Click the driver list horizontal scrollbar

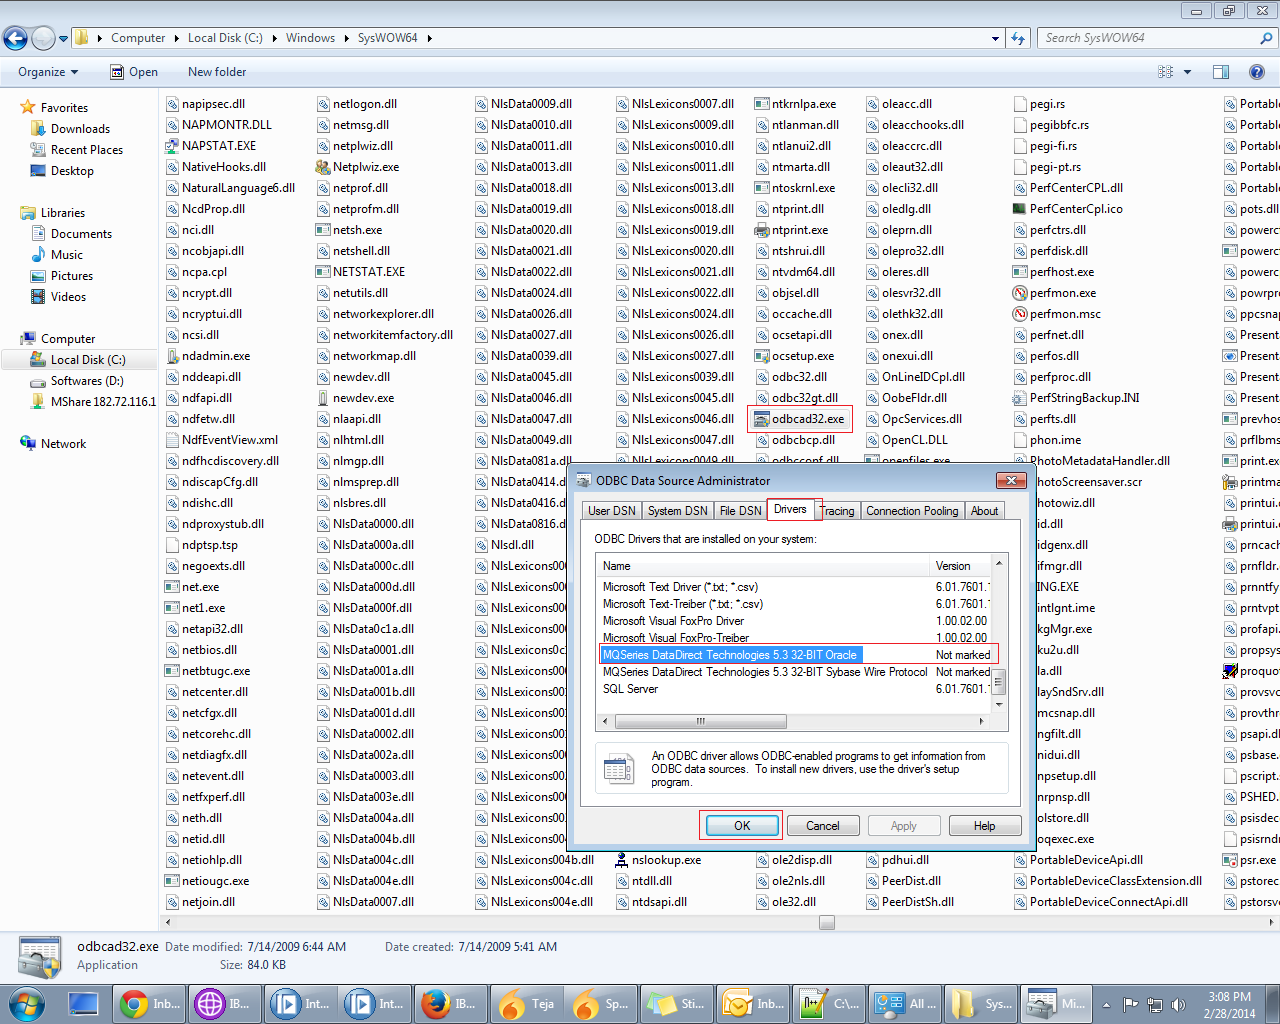(x=701, y=721)
